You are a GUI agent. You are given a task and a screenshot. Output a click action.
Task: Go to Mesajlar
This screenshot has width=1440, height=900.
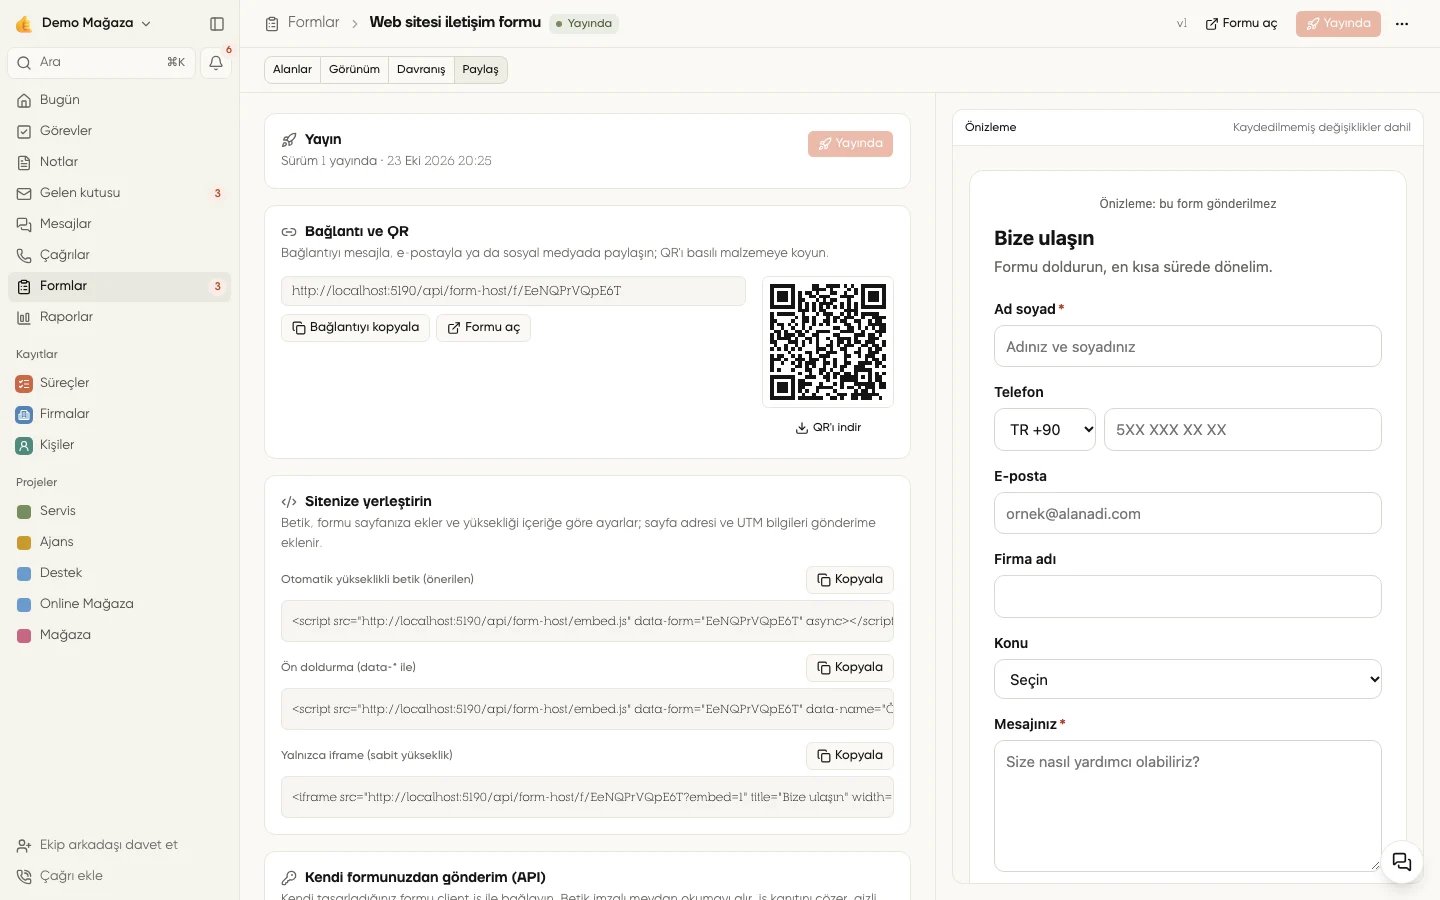120,224
